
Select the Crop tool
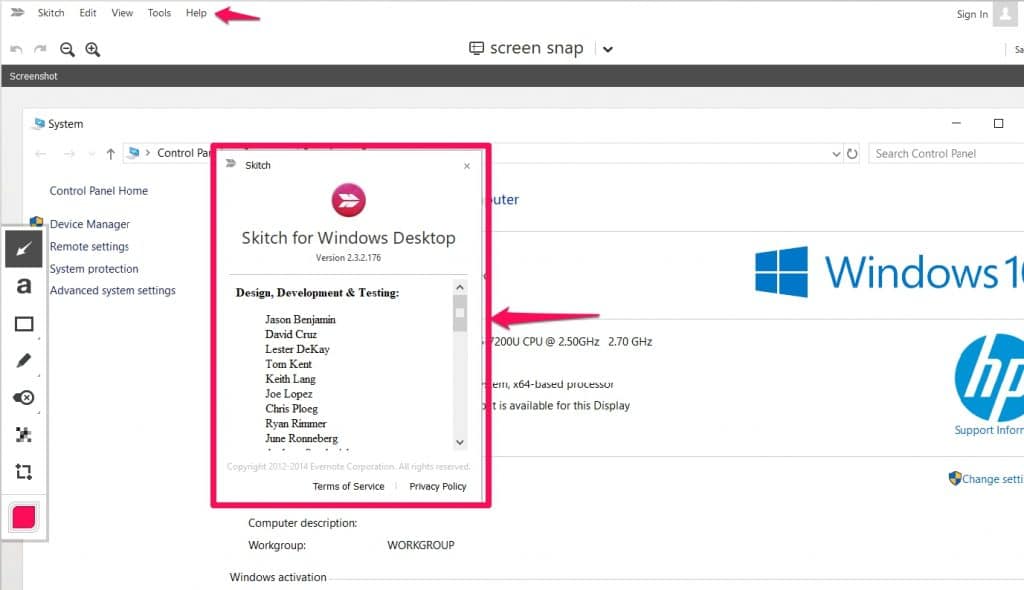[24, 471]
